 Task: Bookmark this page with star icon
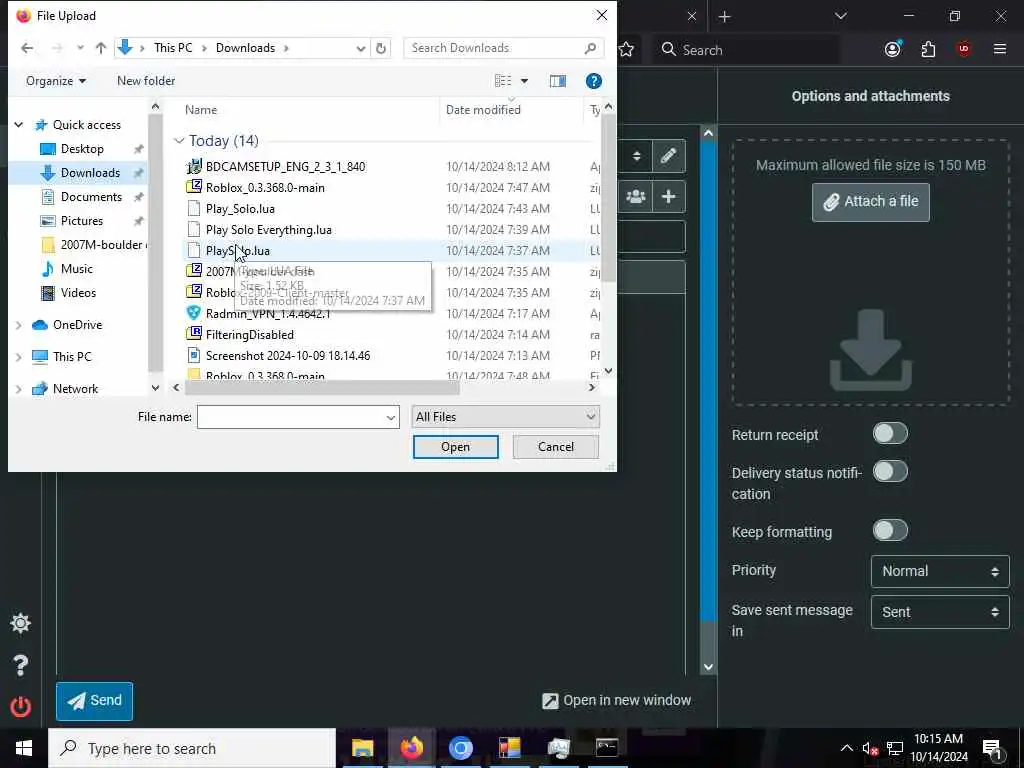626,50
